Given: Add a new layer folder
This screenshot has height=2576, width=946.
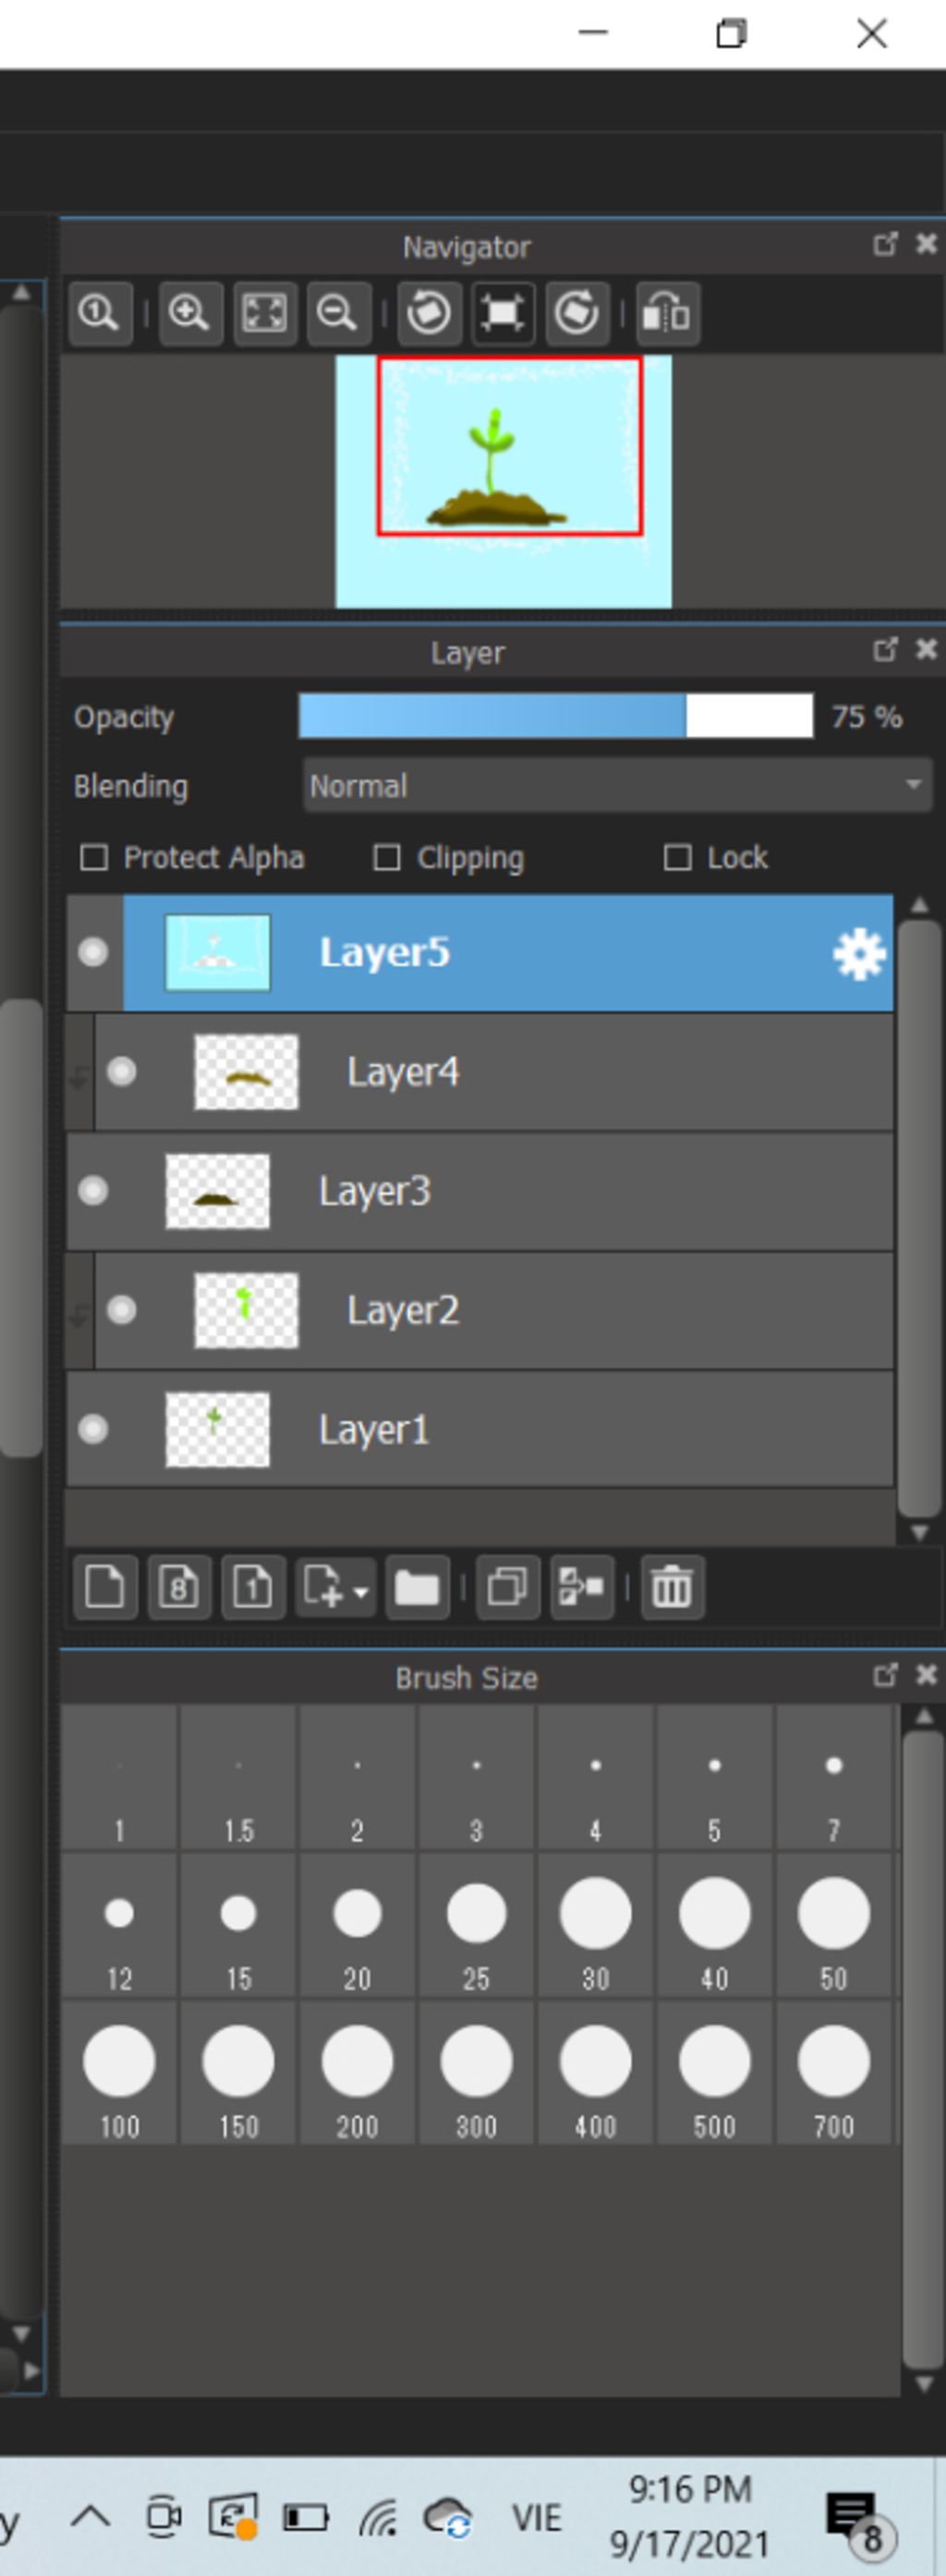Looking at the screenshot, I should (417, 1587).
